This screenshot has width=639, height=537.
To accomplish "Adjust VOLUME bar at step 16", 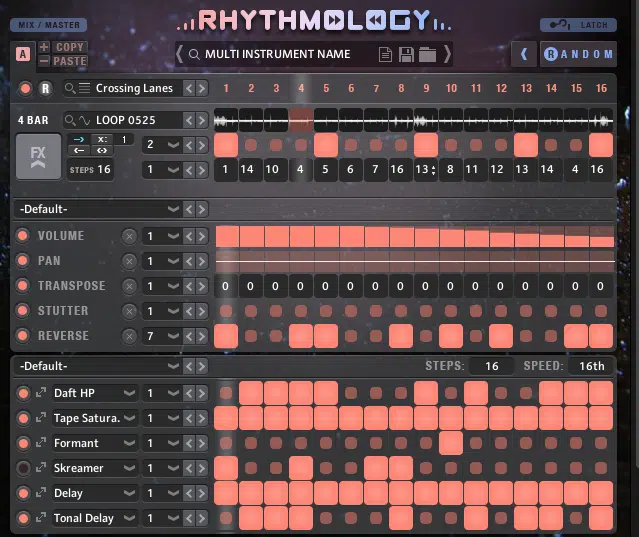I will [602, 237].
